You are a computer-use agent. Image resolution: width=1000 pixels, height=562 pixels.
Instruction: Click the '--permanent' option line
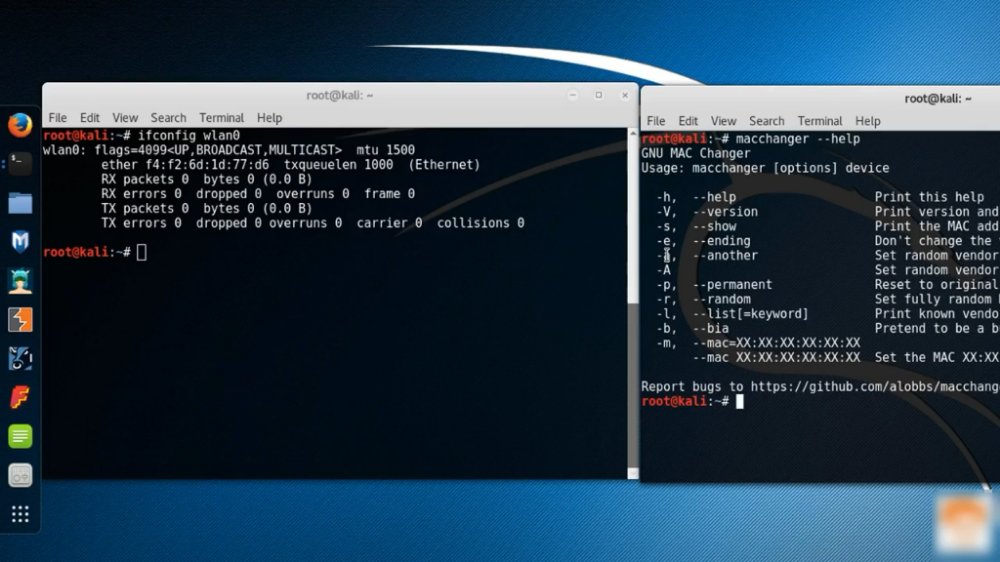[828, 285]
